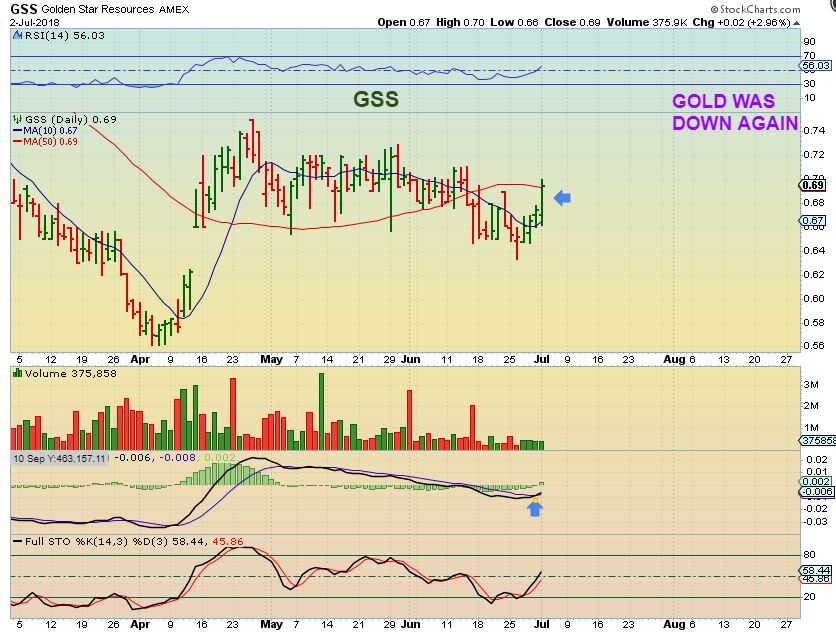Viewport: 836px width, 632px height.
Task: Click the volume bars icon before Volume 375,858
Action: click(x=18, y=373)
